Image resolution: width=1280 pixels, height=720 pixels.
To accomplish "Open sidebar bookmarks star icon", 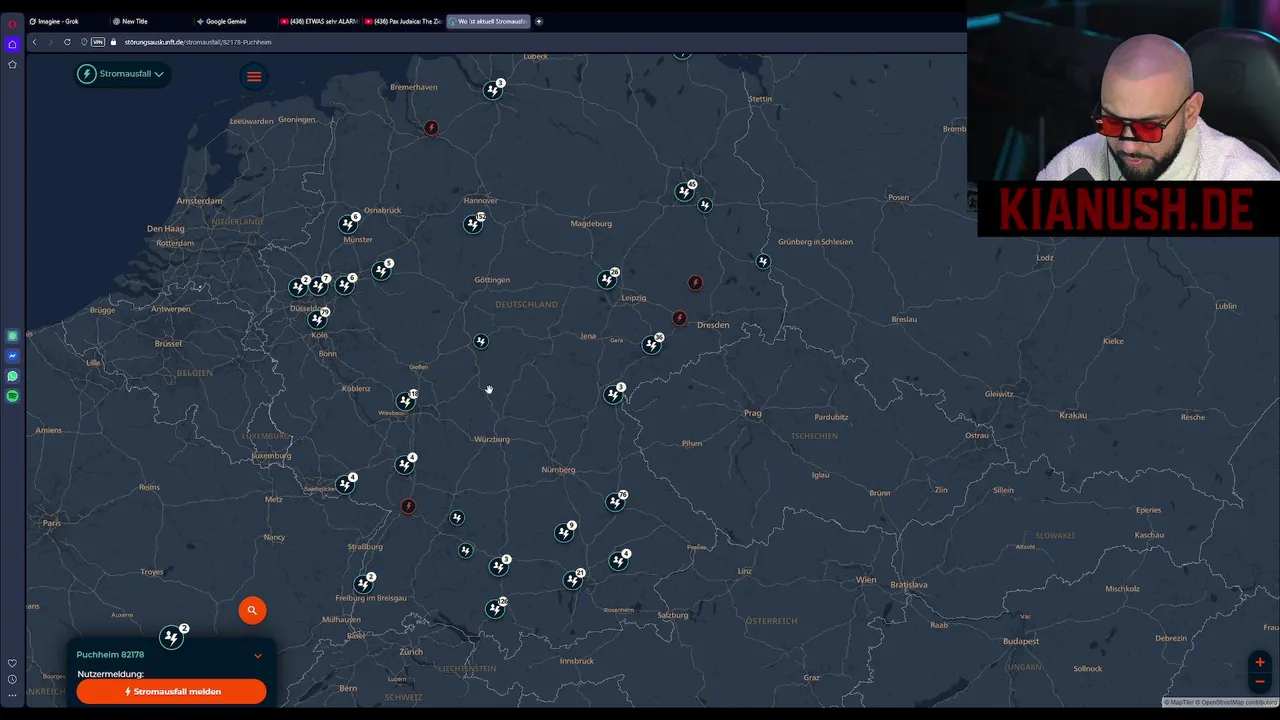I will point(12,64).
